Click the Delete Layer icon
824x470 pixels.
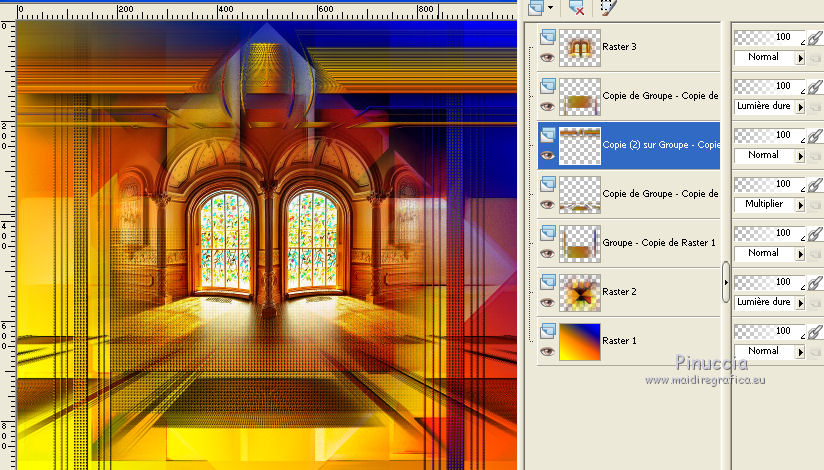[x=577, y=7]
